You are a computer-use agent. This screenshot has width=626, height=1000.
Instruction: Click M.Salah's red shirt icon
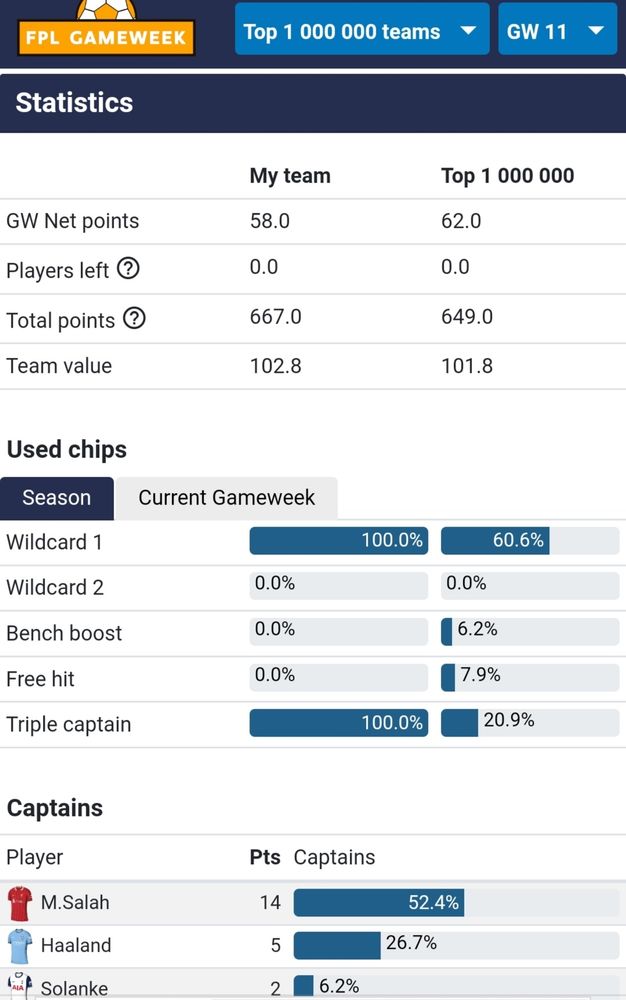(x=20, y=902)
